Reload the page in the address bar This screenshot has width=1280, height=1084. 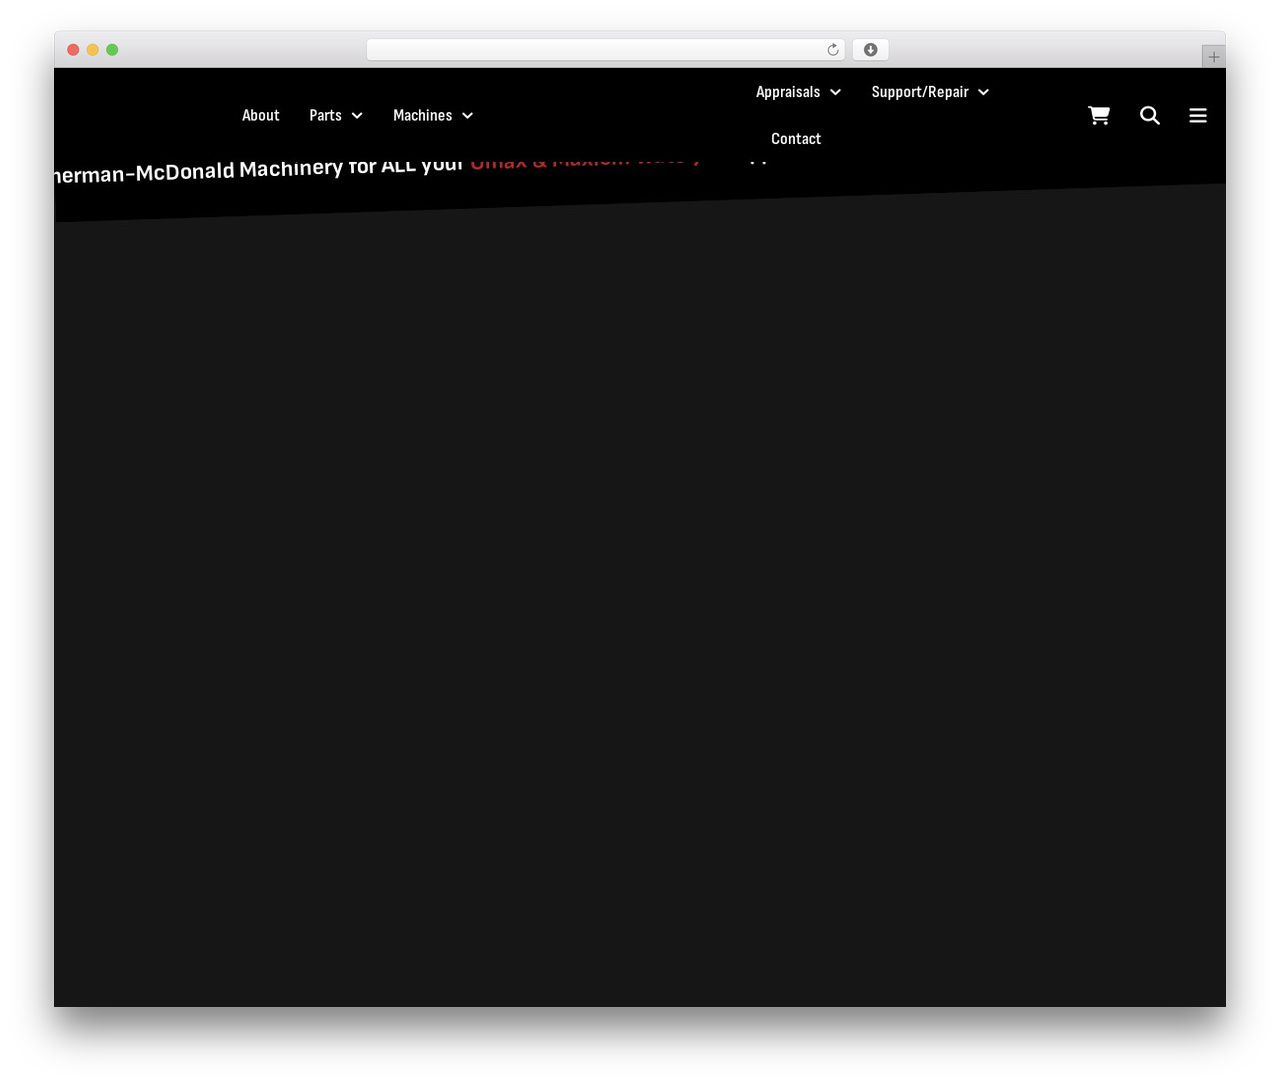pyautogui.click(x=833, y=50)
